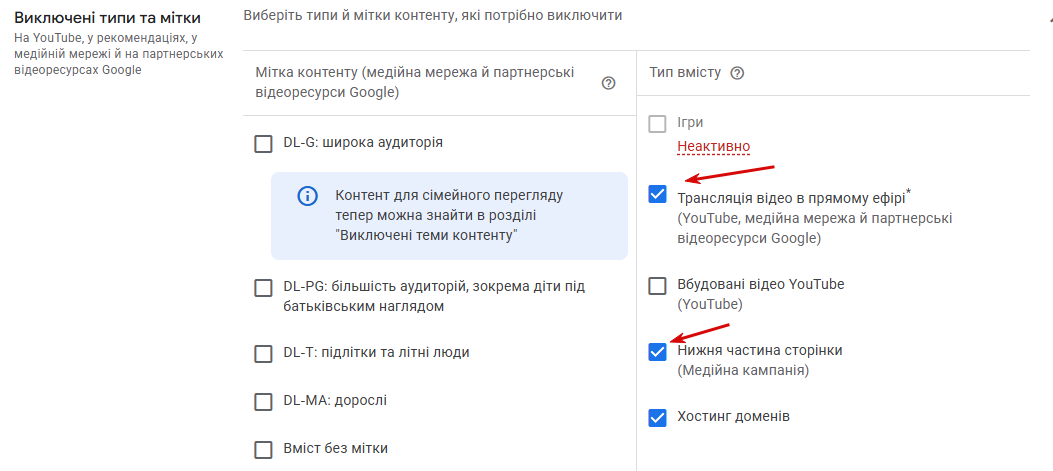Viewport: 1053px width, 471px height.
Task: Click the blue info icon in notice box
Action: click(x=307, y=196)
